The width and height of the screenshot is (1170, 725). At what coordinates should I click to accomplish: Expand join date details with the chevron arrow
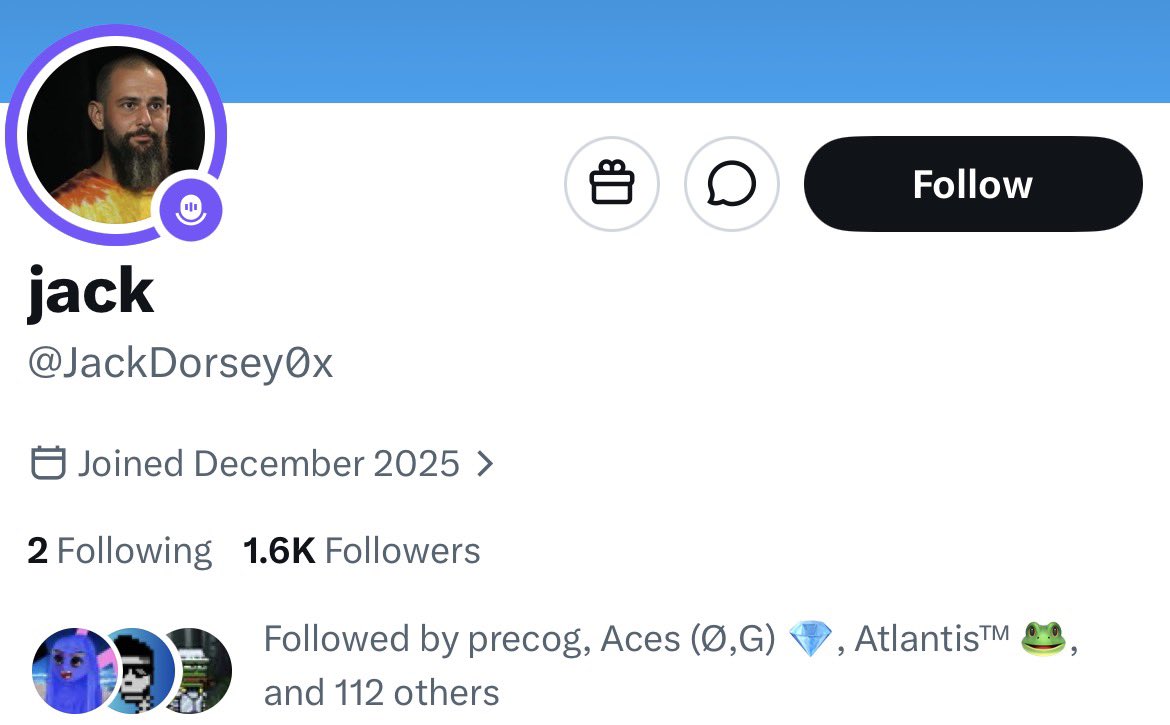(485, 464)
